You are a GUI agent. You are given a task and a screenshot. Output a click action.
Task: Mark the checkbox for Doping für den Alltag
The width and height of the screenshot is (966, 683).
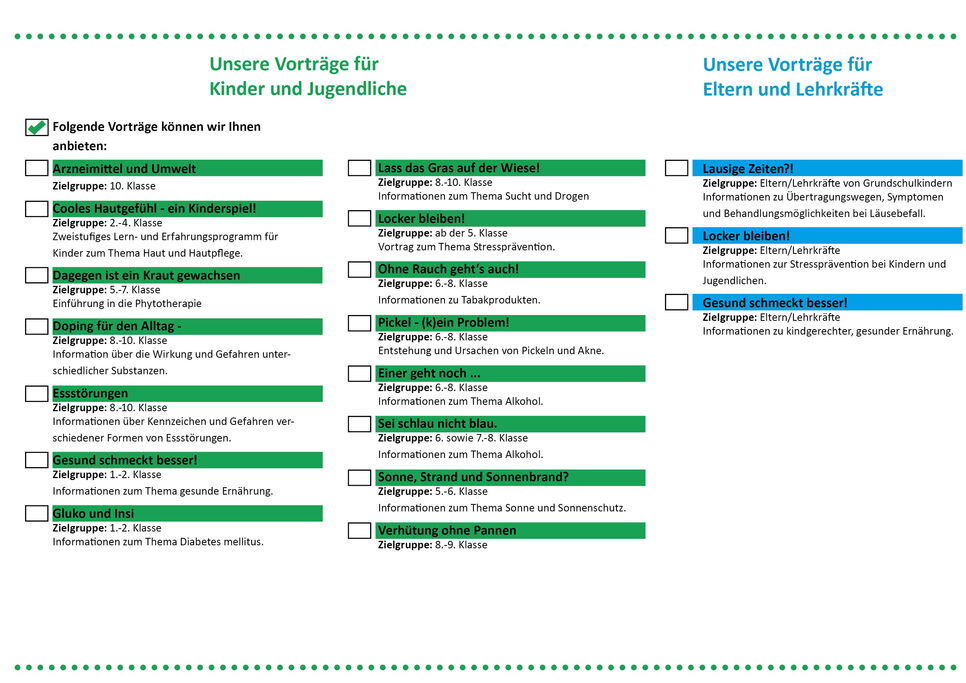(x=37, y=326)
